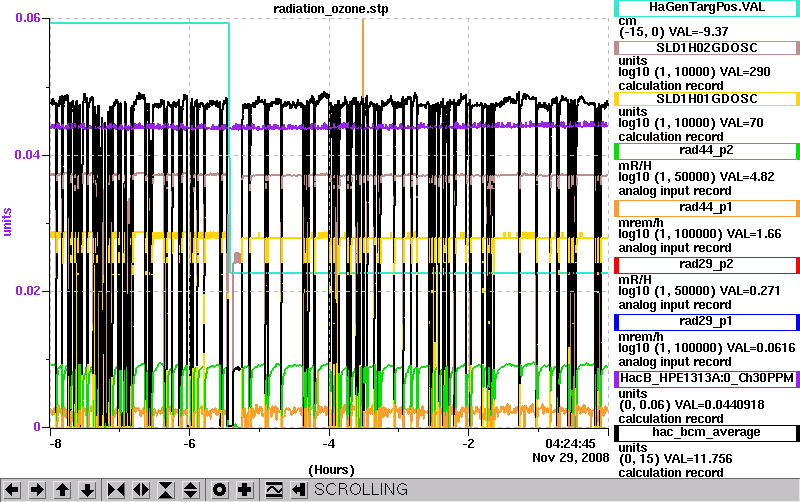Click the vertical zoom-in hourglass icon

[166, 490]
